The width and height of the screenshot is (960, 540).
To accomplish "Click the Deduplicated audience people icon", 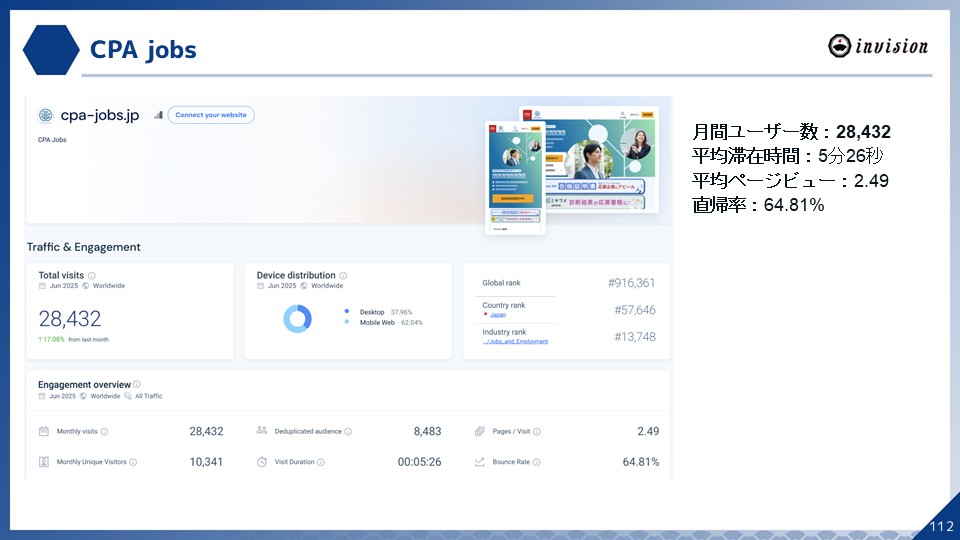I will pos(261,430).
